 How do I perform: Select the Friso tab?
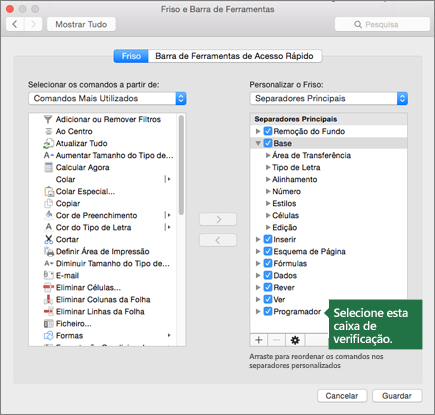coord(131,56)
